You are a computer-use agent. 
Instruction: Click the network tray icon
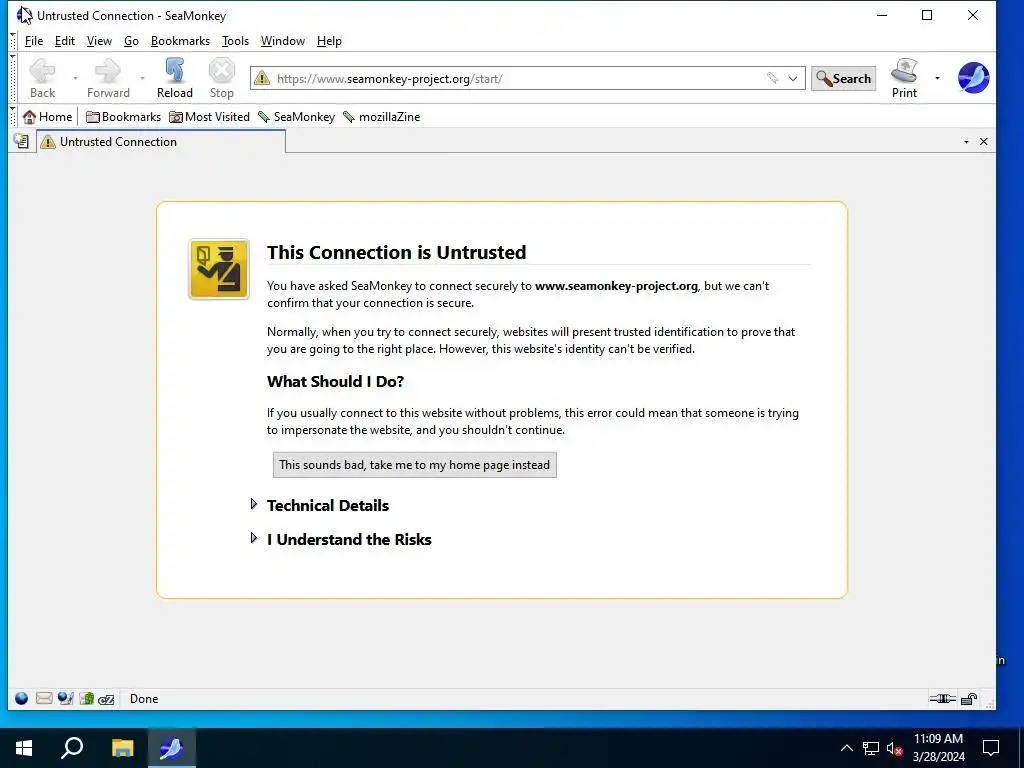pyautogui.click(x=871, y=748)
